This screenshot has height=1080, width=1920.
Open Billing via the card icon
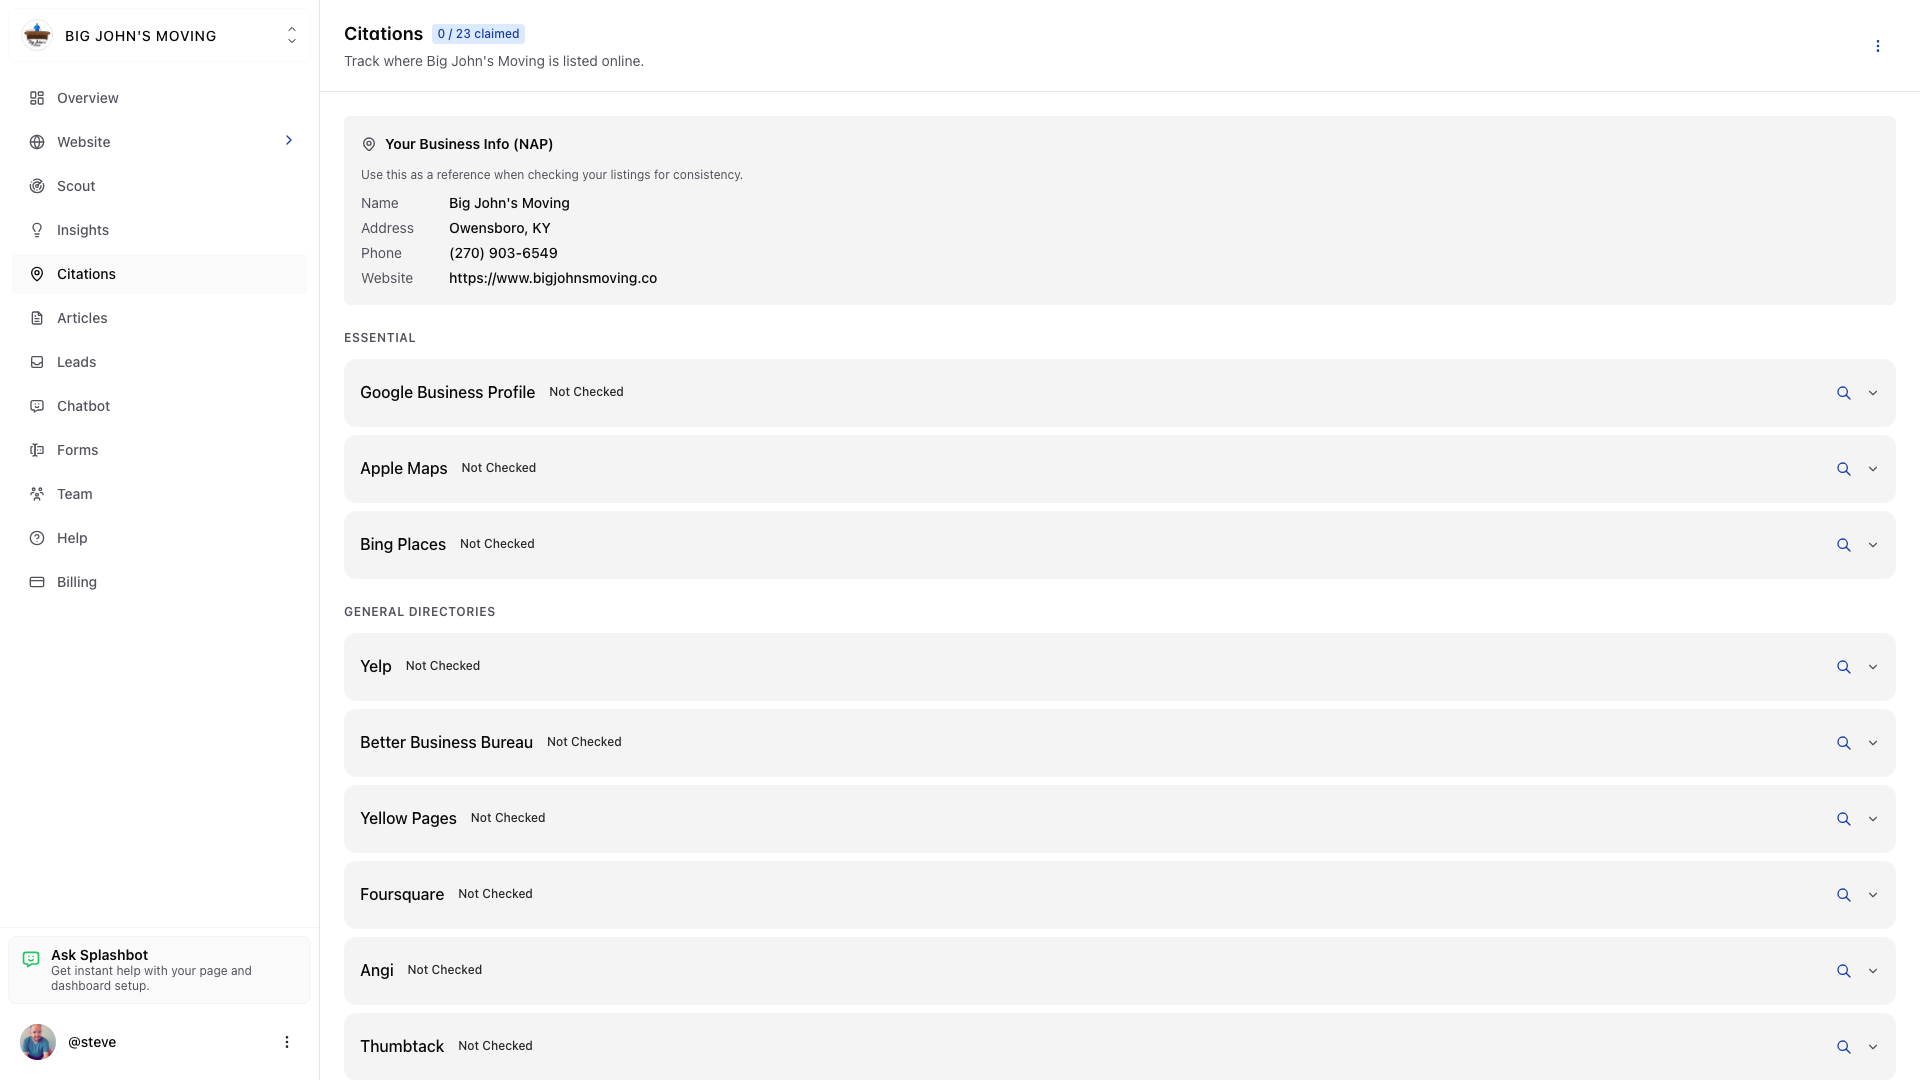tap(37, 582)
